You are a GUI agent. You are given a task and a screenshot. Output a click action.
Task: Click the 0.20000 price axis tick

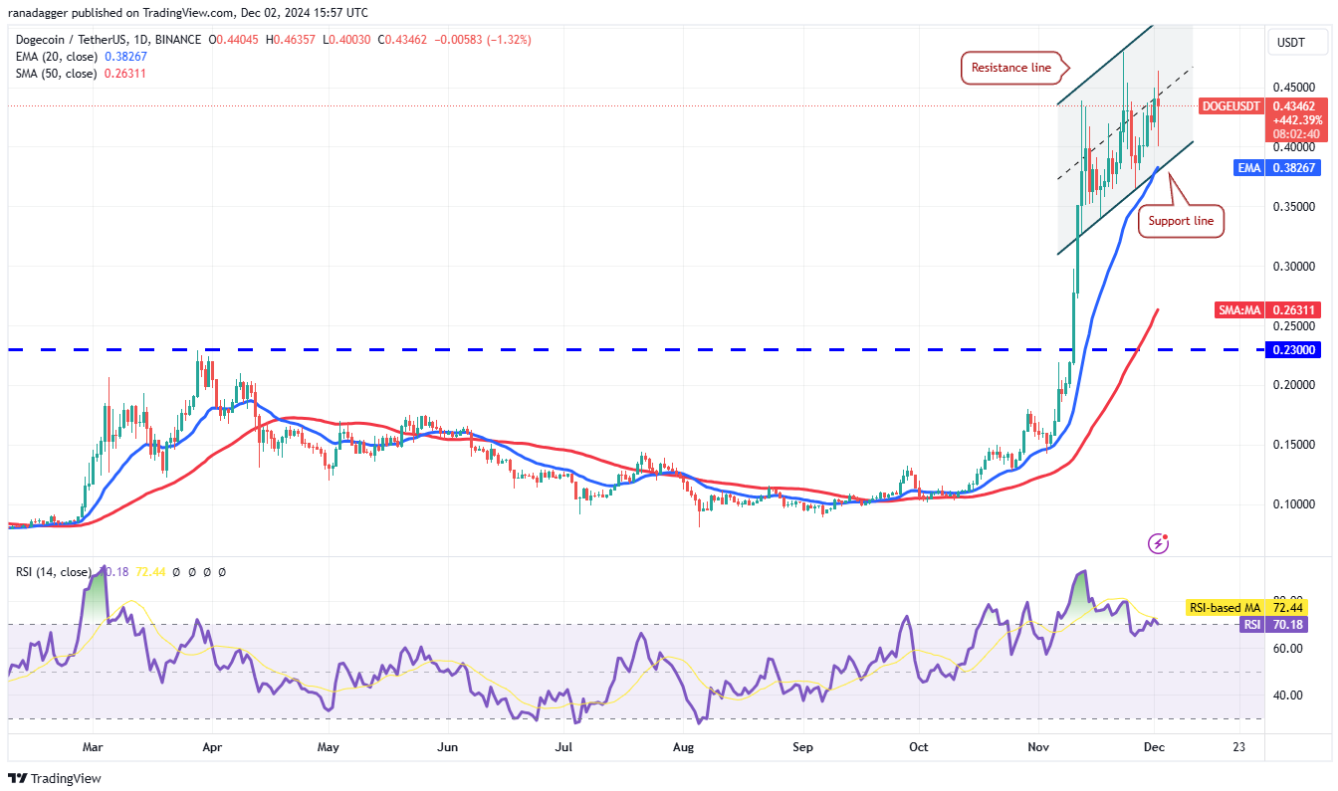(x=1293, y=385)
